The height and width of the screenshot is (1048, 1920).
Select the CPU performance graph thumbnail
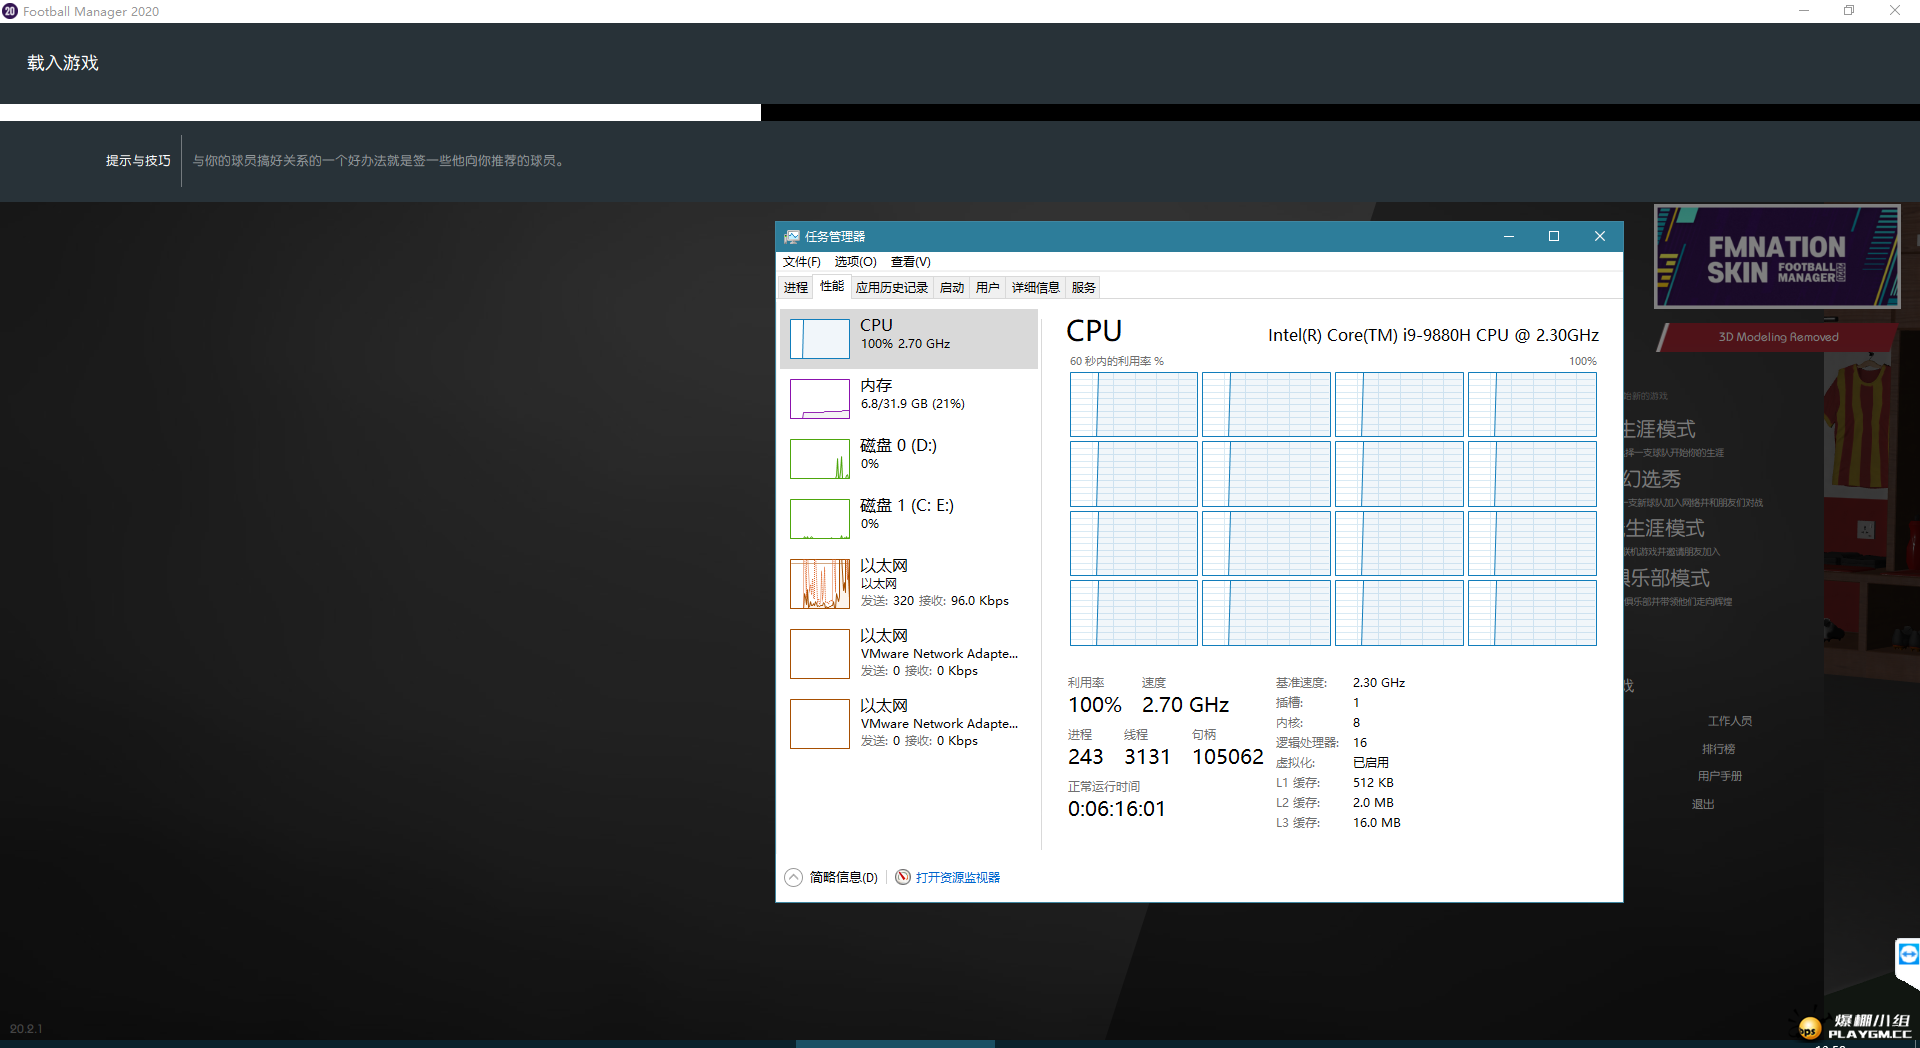point(819,339)
